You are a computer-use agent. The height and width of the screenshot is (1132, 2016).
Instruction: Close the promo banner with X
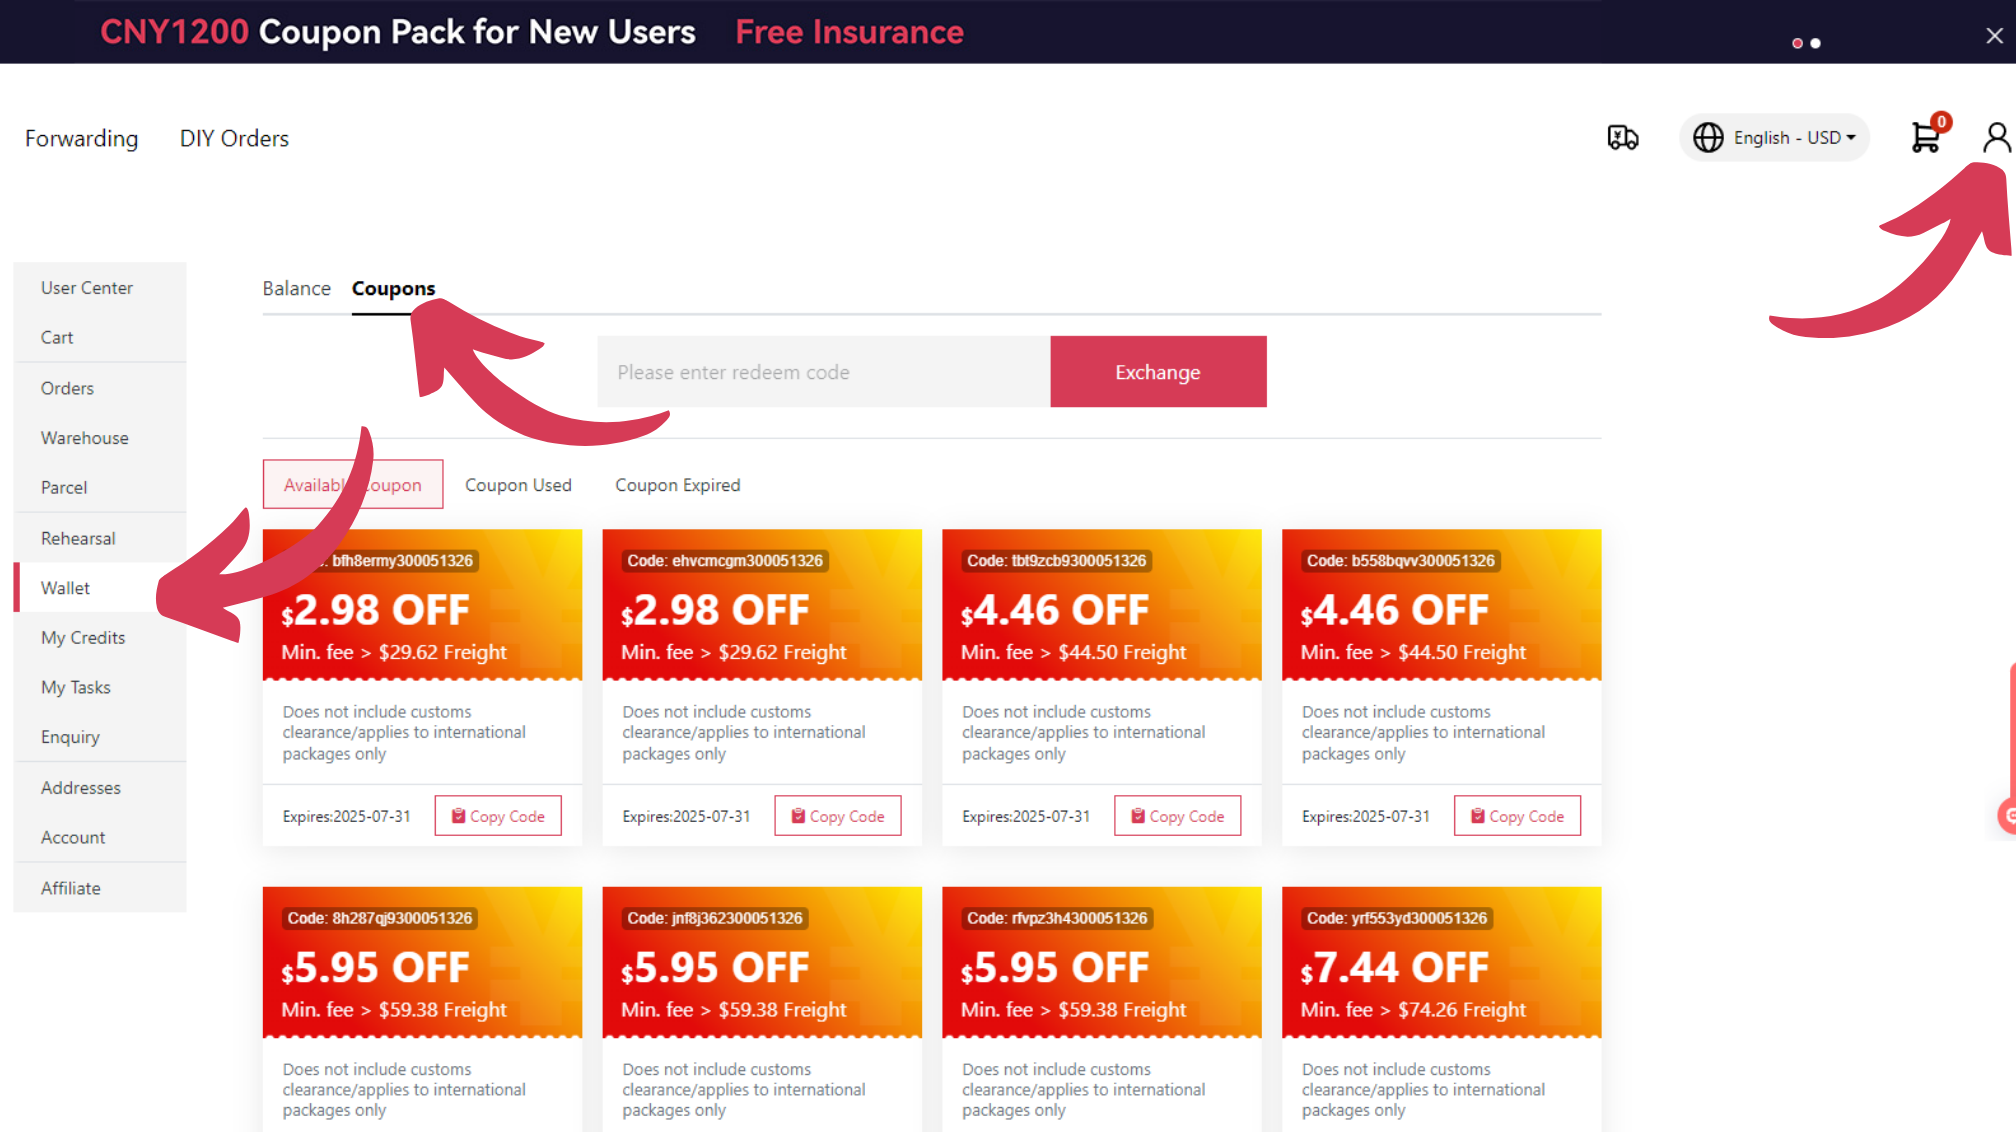(x=1994, y=36)
